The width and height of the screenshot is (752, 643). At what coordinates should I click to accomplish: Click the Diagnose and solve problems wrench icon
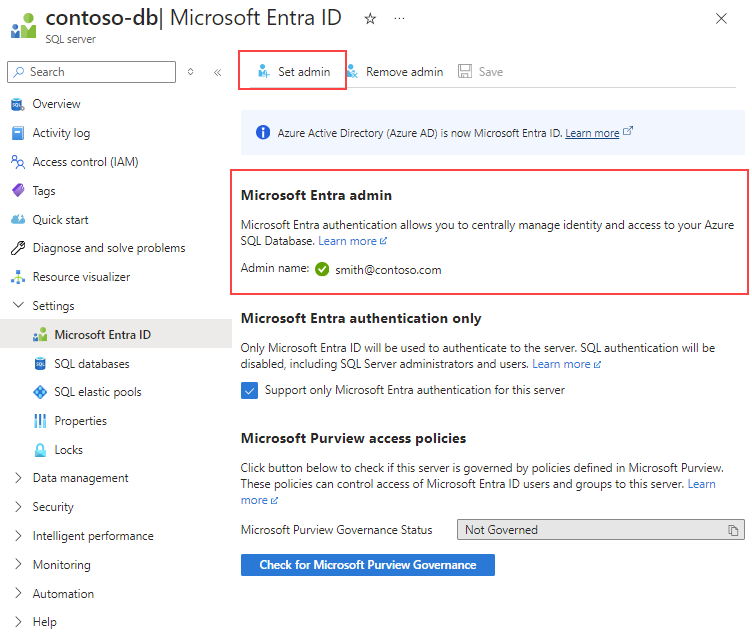click(x=18, y=248)
